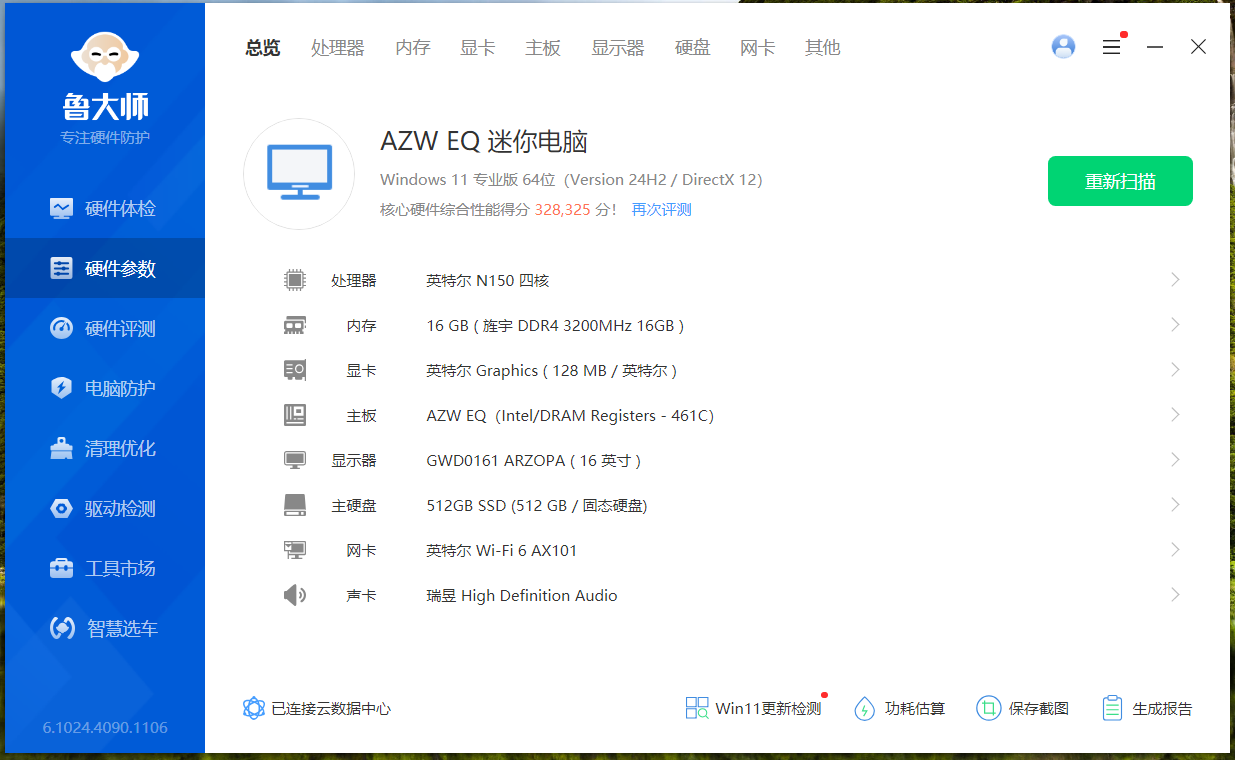
Task: Switch to the 主板 tab
Action: [543, 48]
